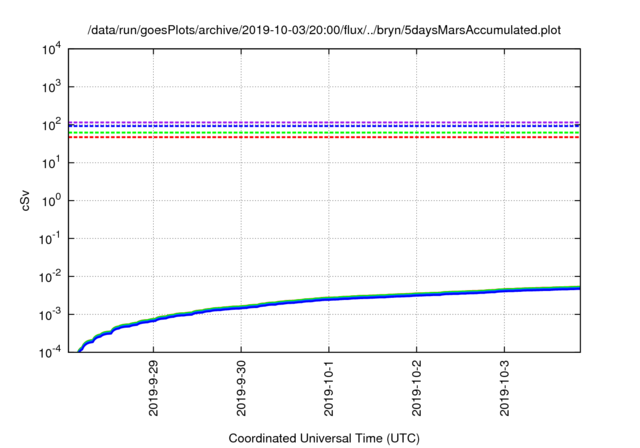Click the purple dashed threshold line
This screenshot has width=640, height=448.
coord(324,122)
